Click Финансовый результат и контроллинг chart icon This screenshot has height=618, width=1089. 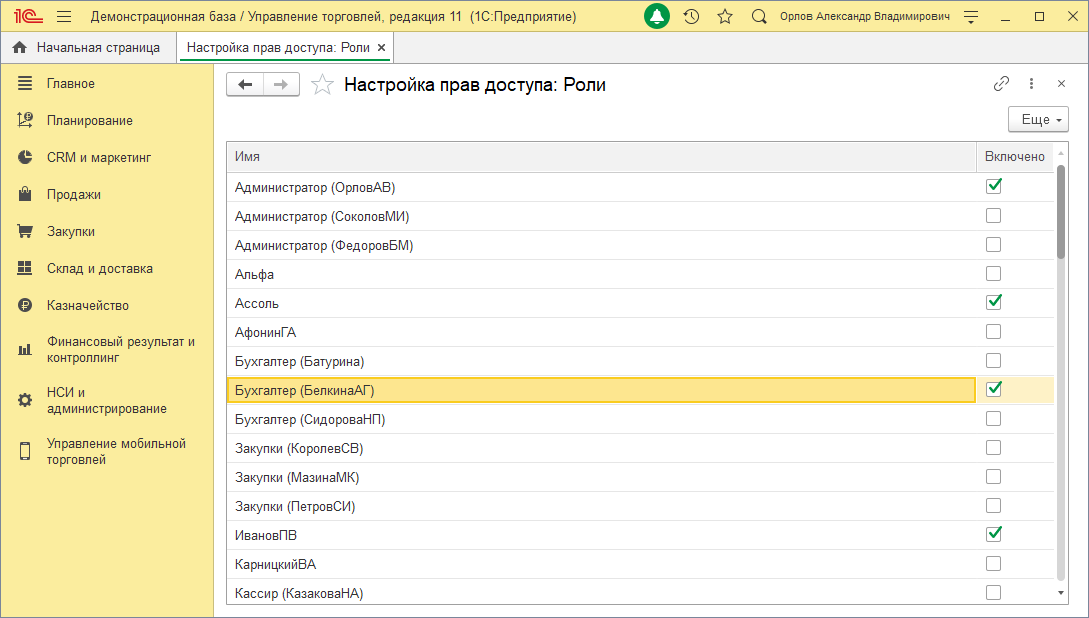pos(25,349)
